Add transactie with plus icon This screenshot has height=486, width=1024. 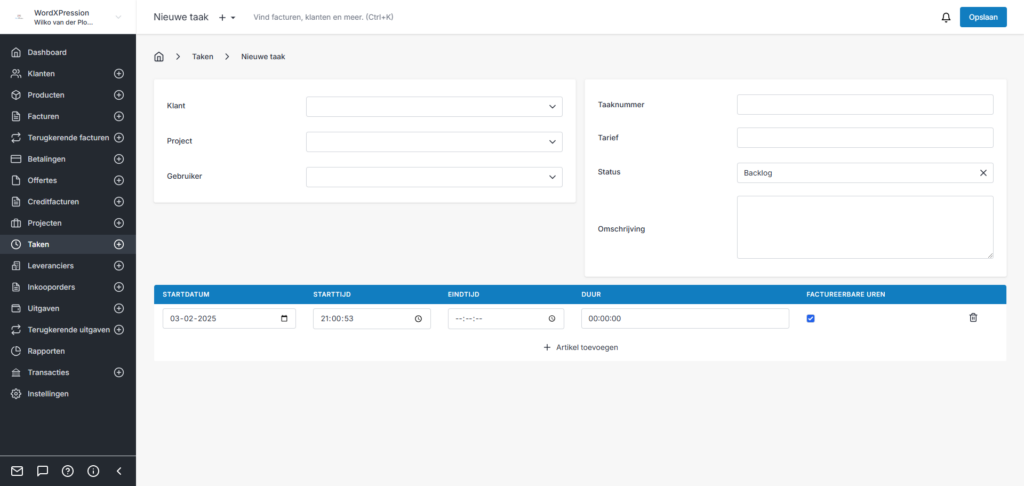tap(119, 372)
